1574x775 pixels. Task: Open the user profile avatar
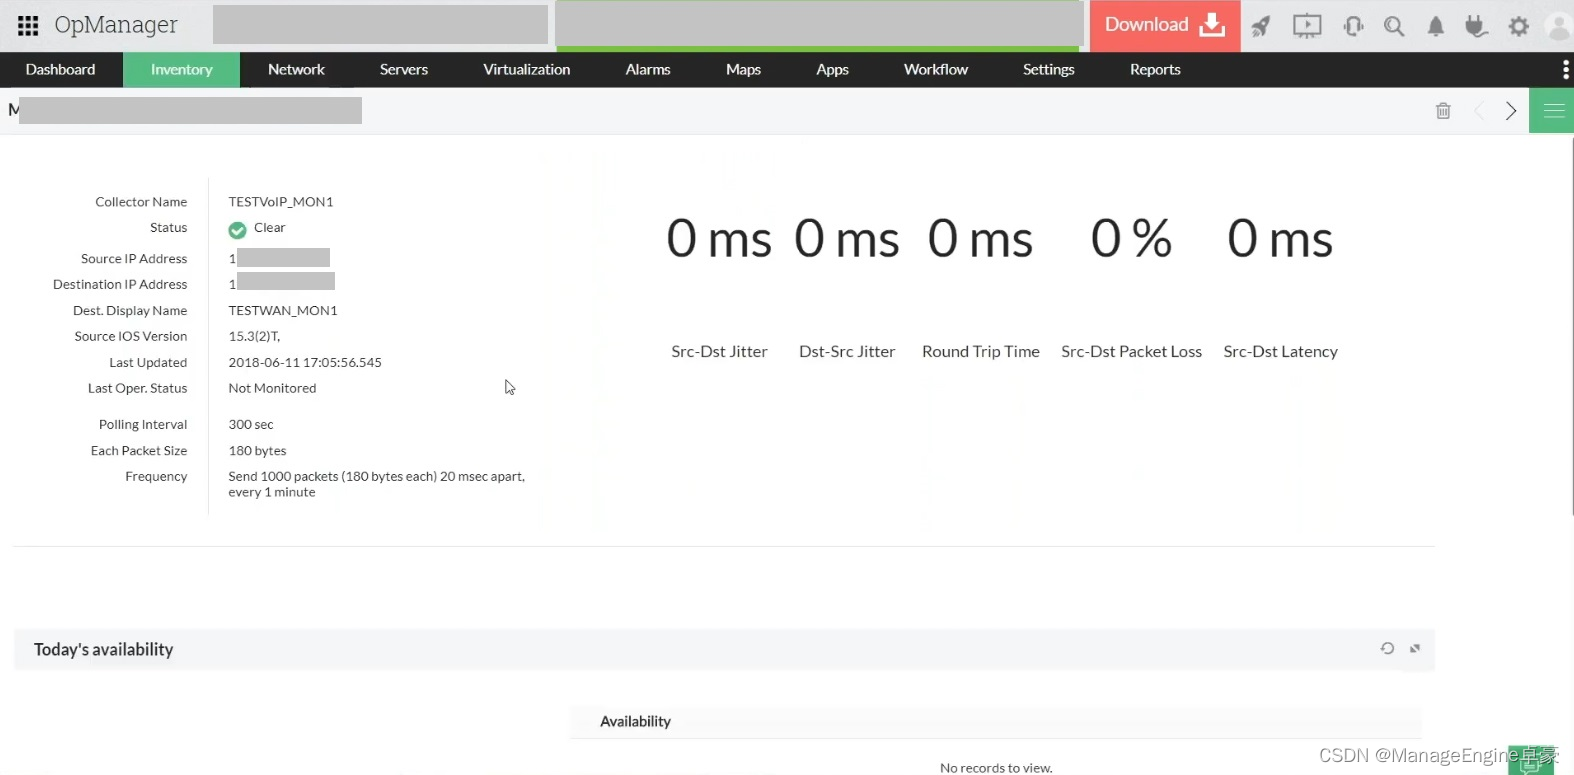click(1559, 26)
